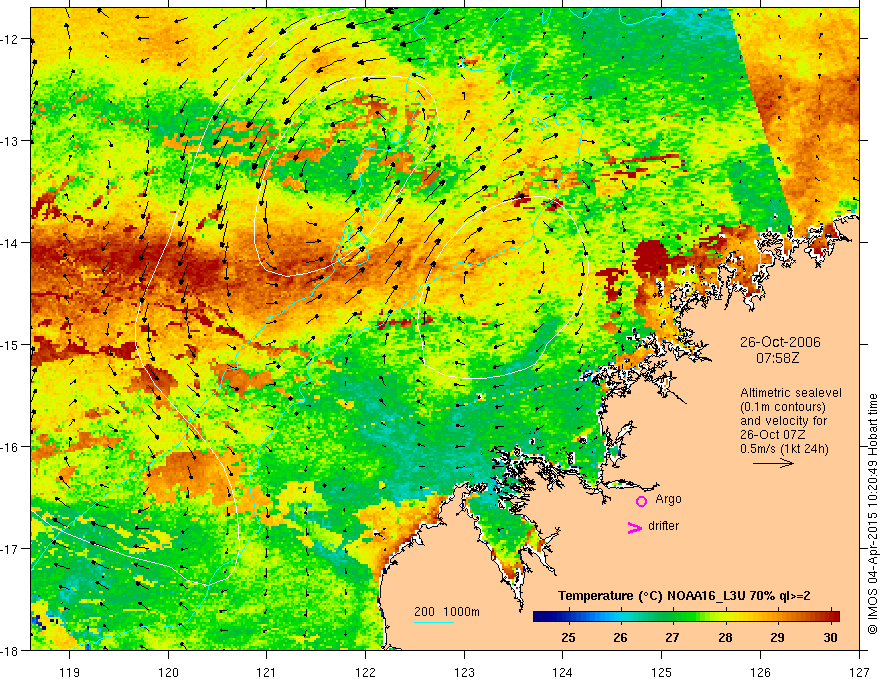Click the colorbar tick label '29'

pos(777,637)
